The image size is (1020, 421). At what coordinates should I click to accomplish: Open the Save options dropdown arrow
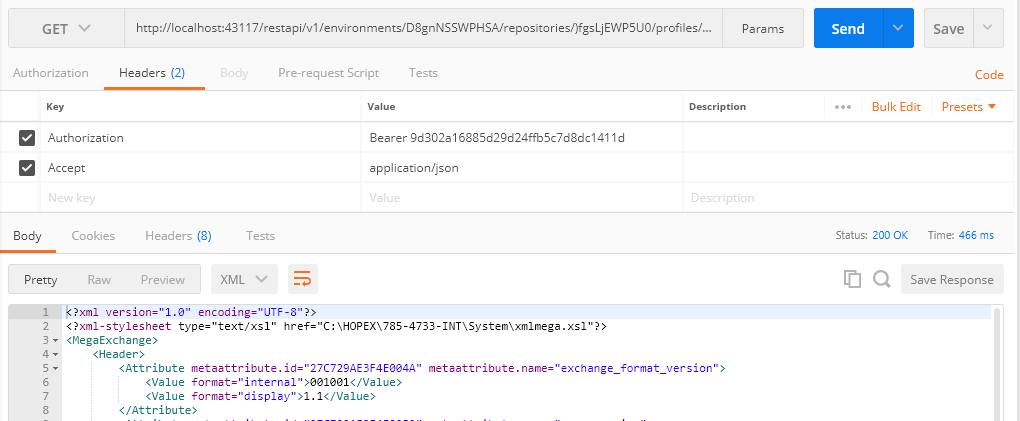(x=988, y=29)
